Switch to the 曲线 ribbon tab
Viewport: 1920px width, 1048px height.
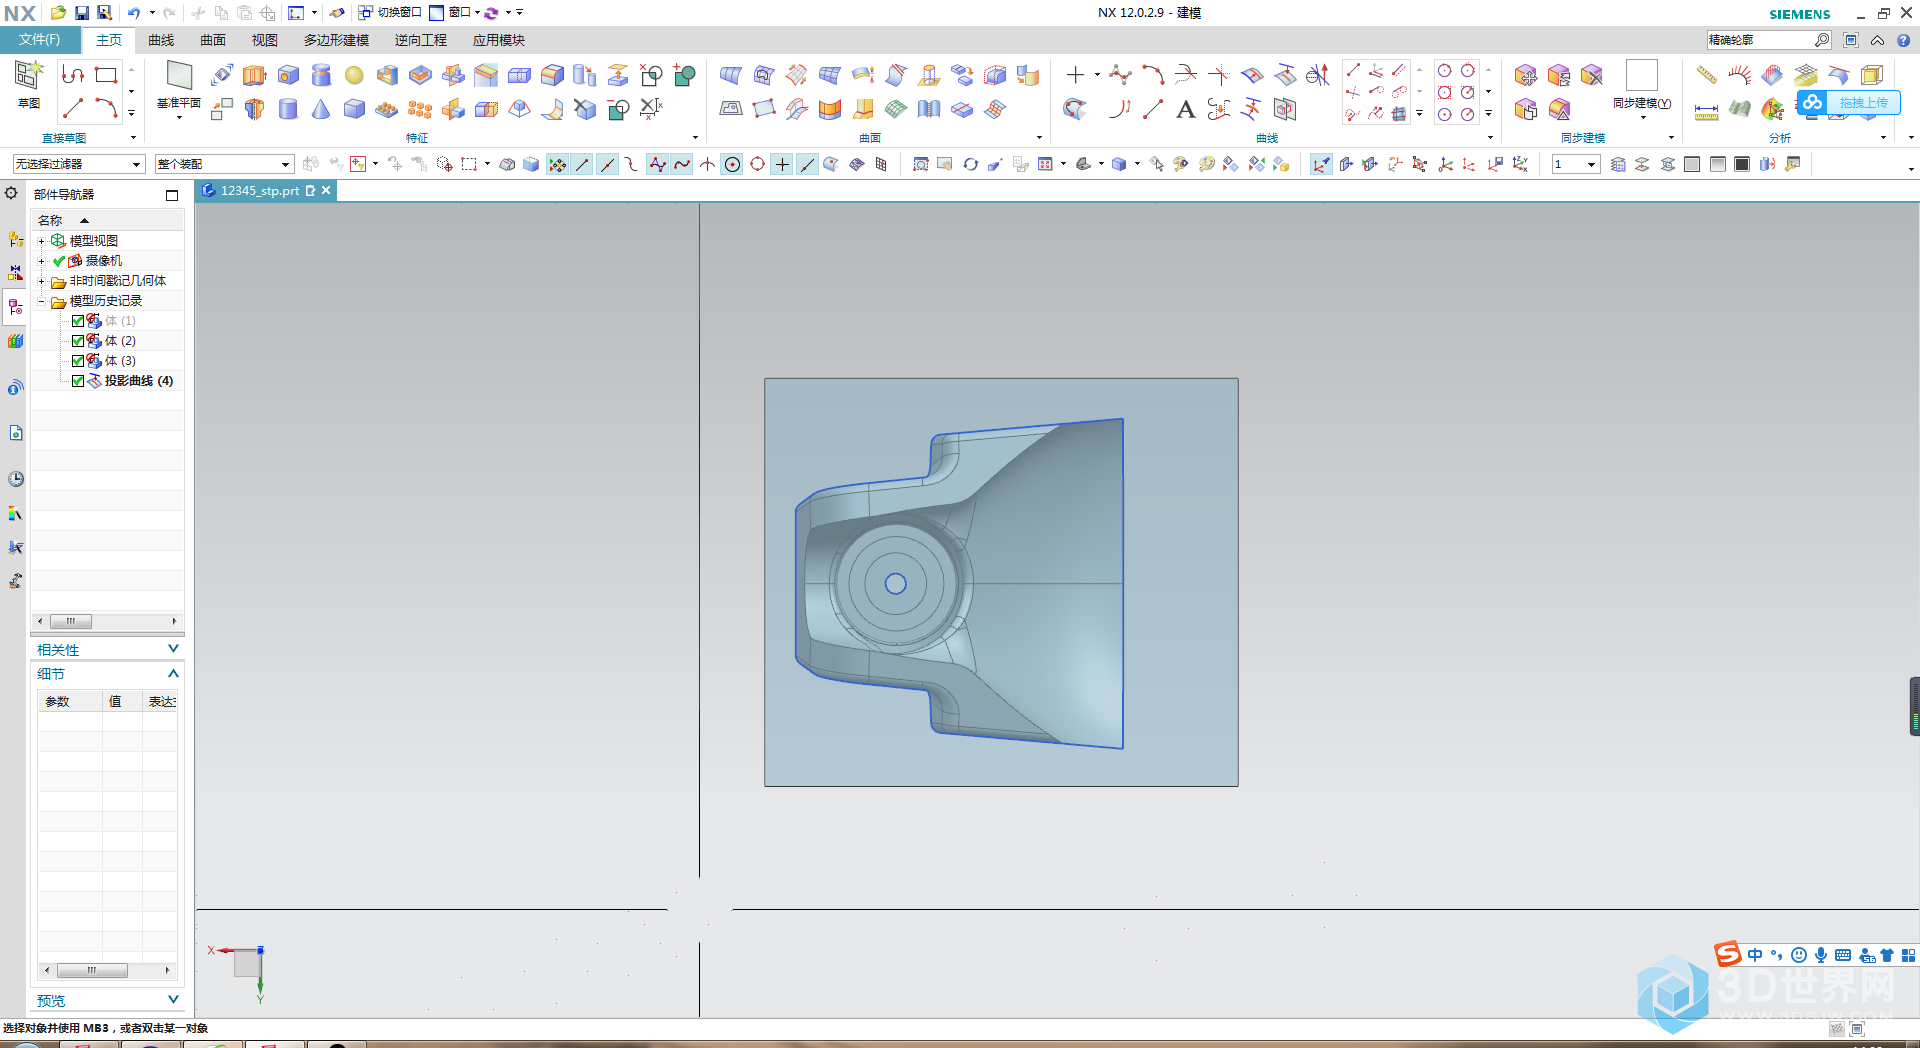pyautogui.click(x=161, y=40)
